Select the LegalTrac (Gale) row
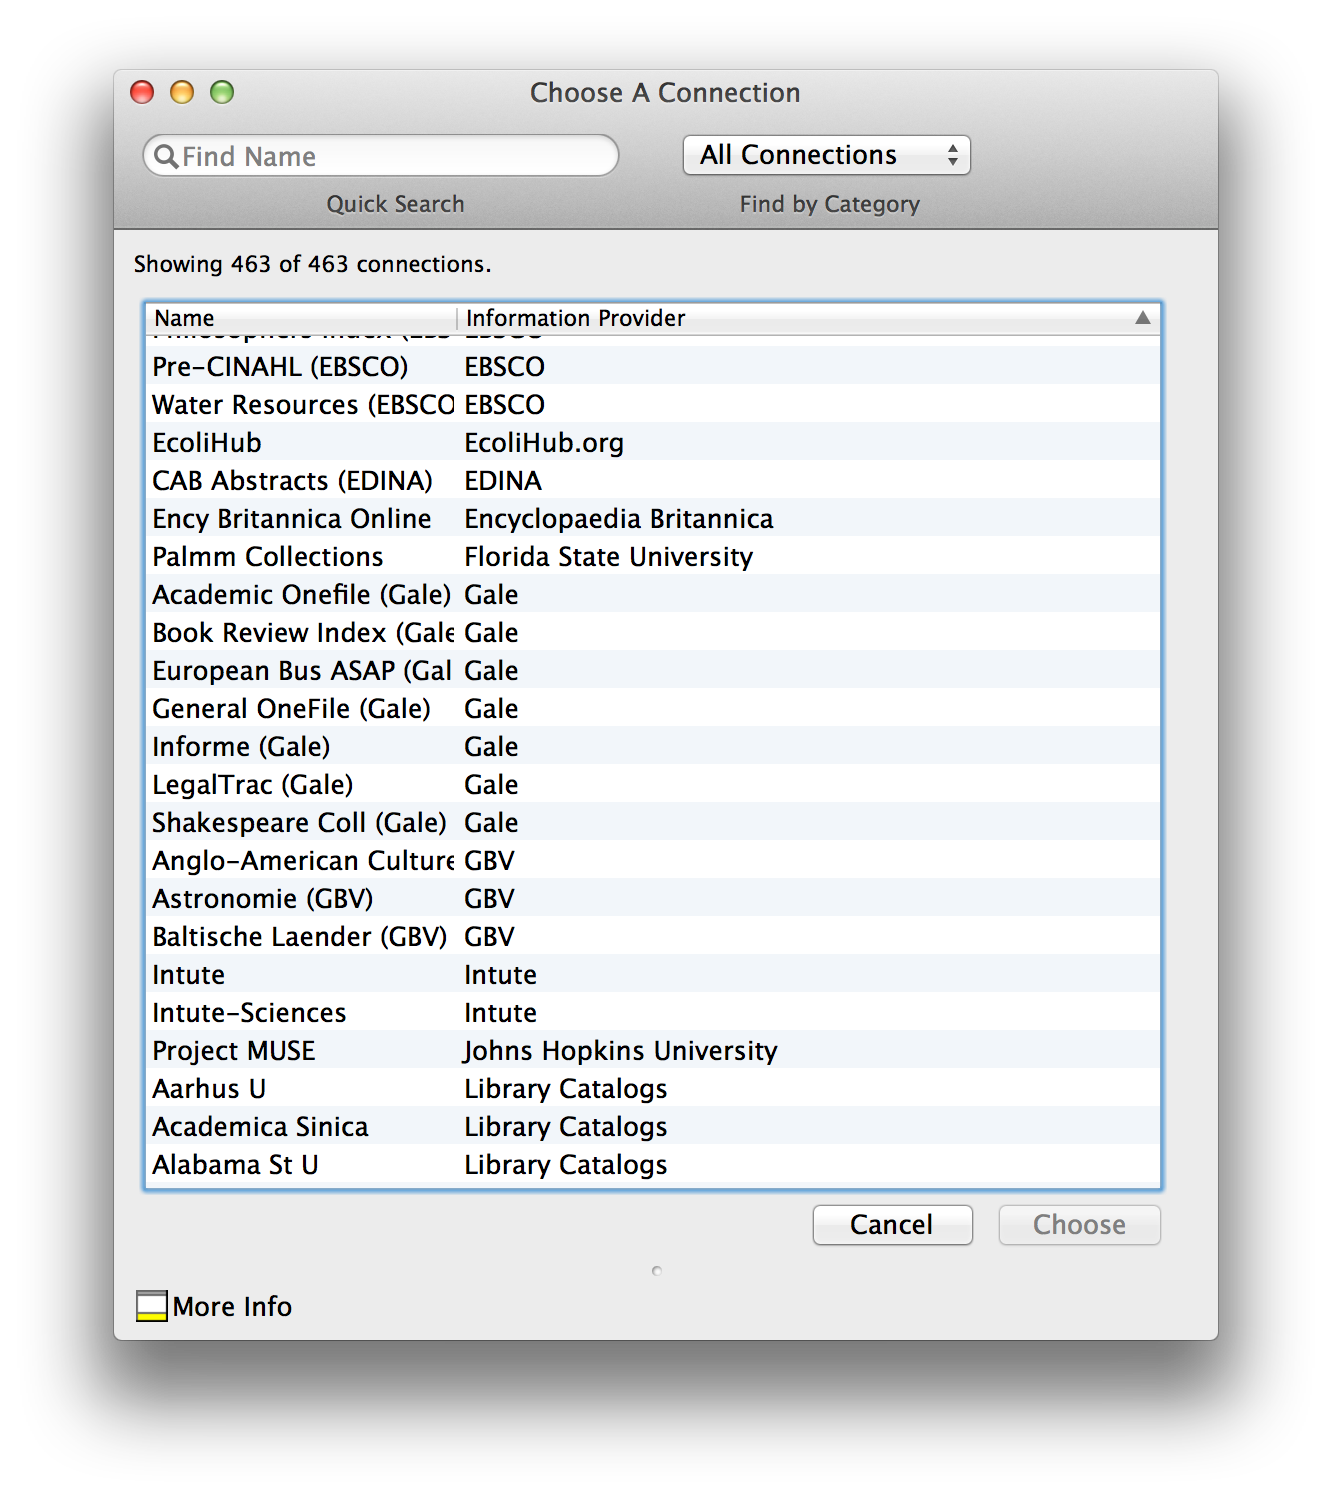The image size is (1332, 1498). click(x=653, y=784)
